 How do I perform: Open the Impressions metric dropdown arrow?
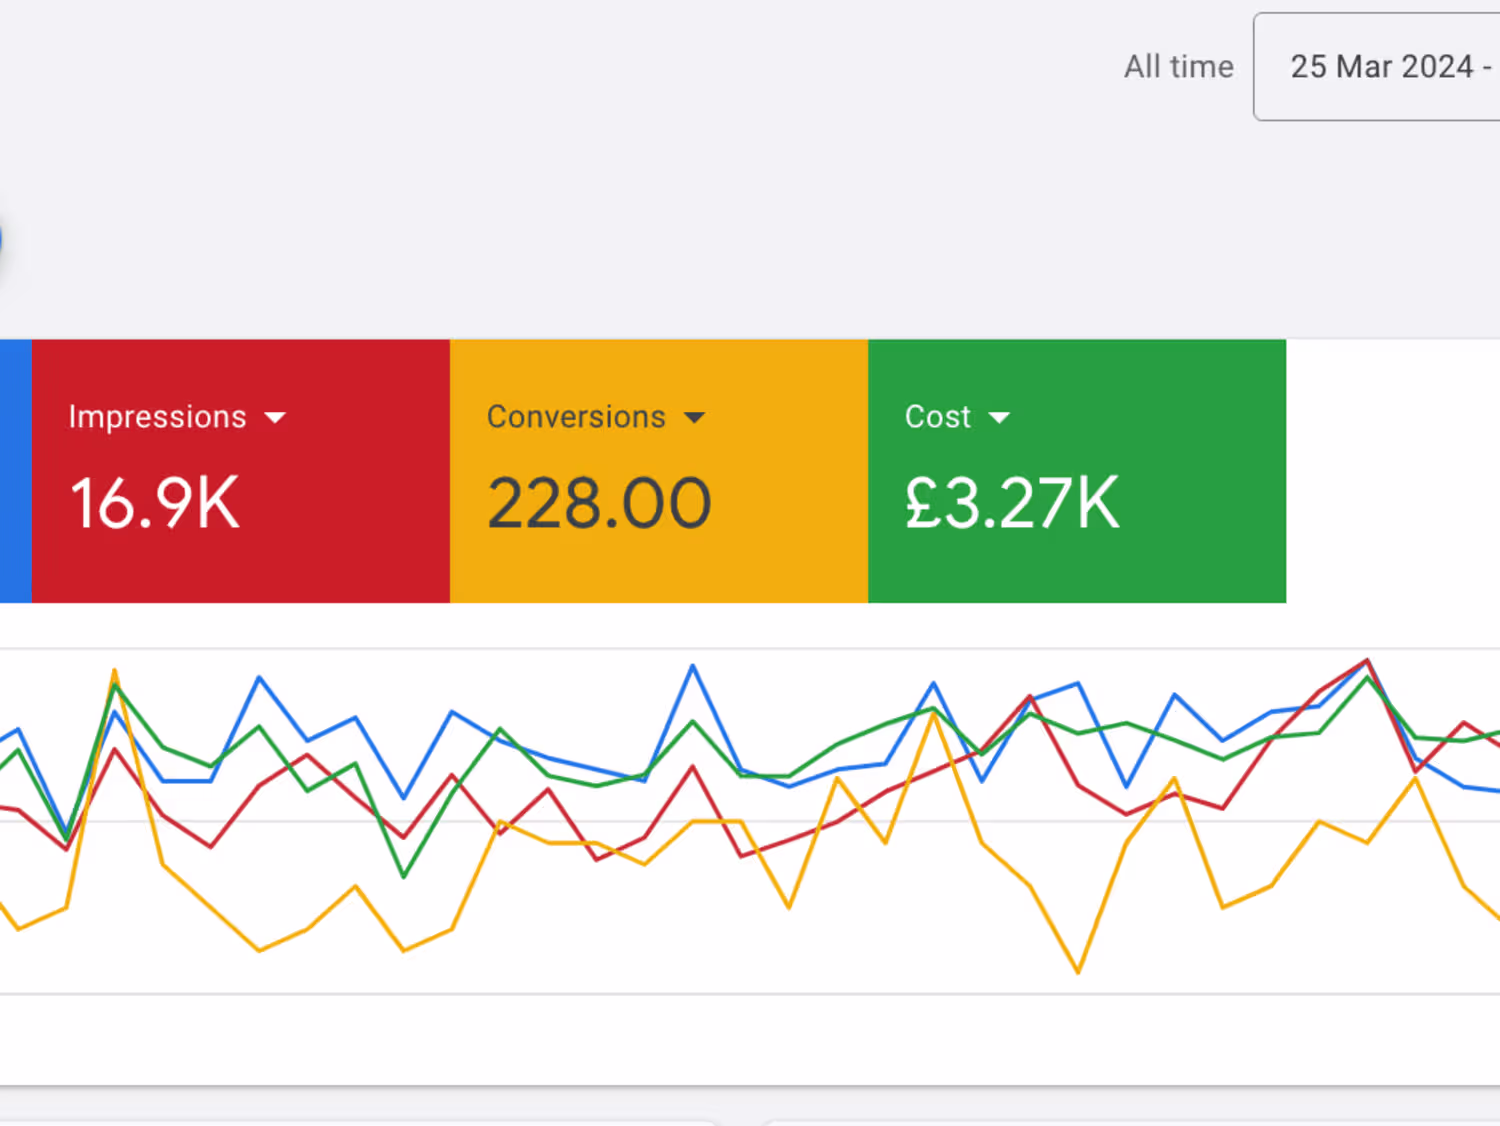pyautogui.click(x=275, y=418)
